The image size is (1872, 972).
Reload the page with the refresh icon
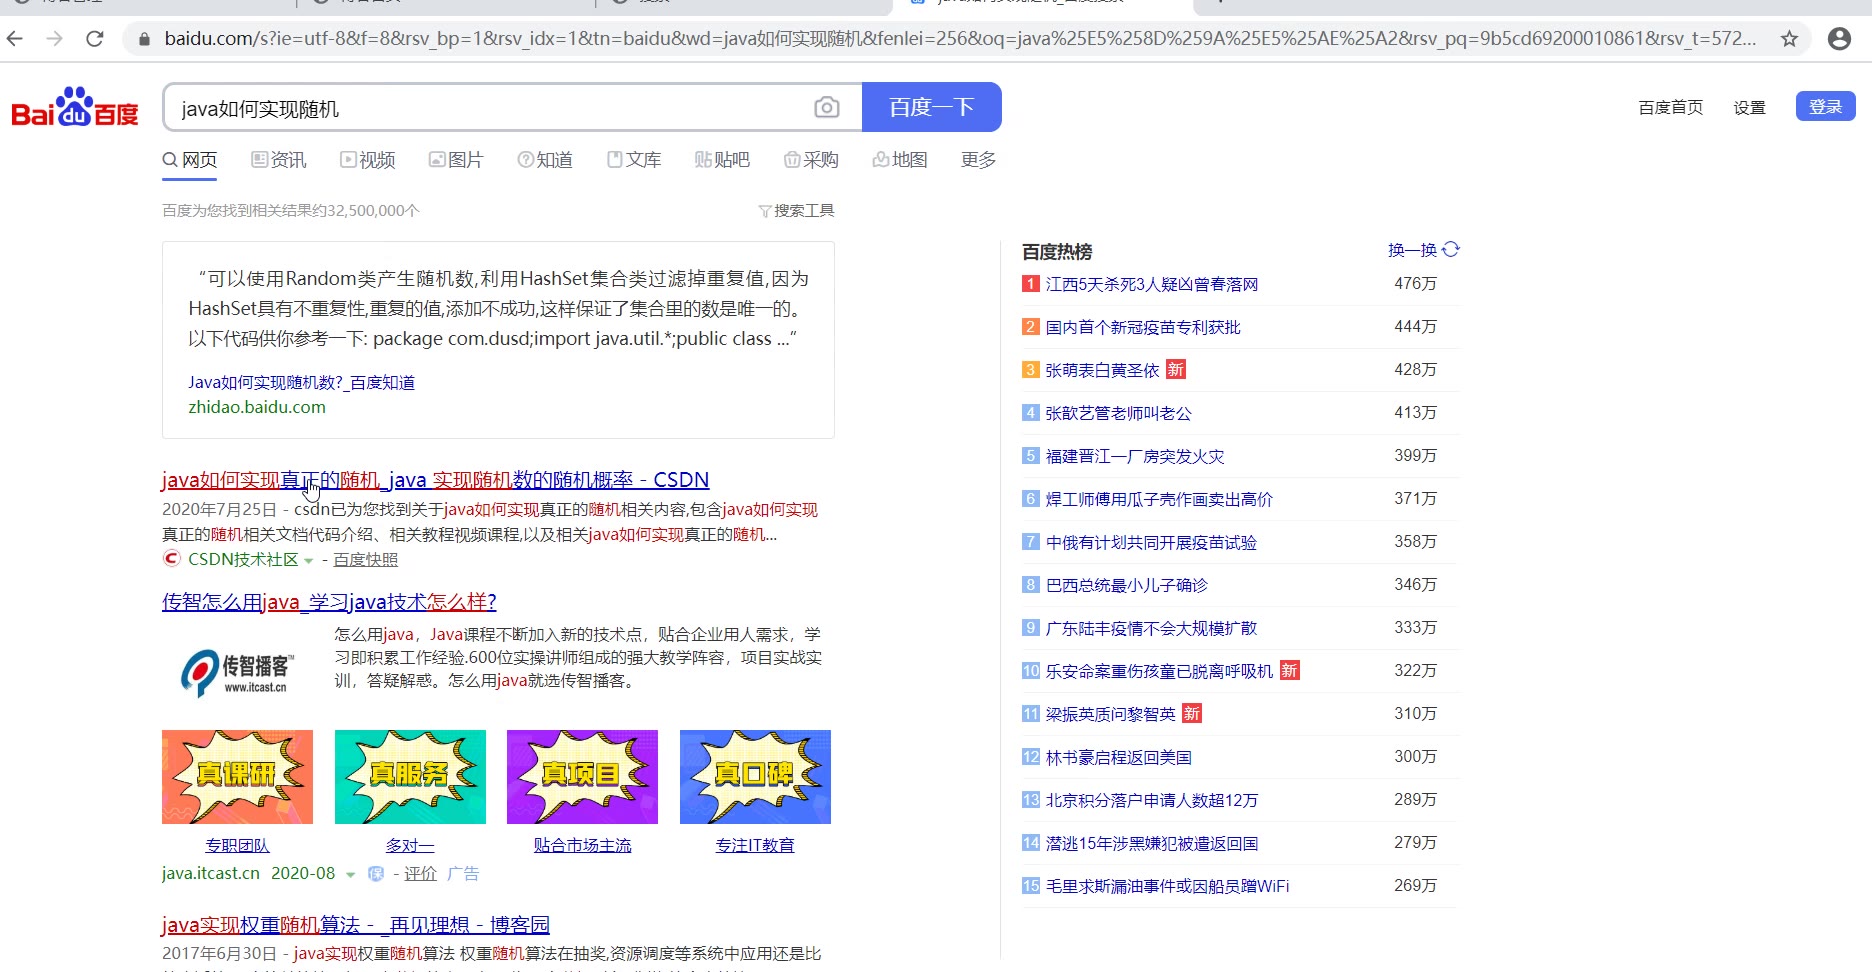[95, 39]
